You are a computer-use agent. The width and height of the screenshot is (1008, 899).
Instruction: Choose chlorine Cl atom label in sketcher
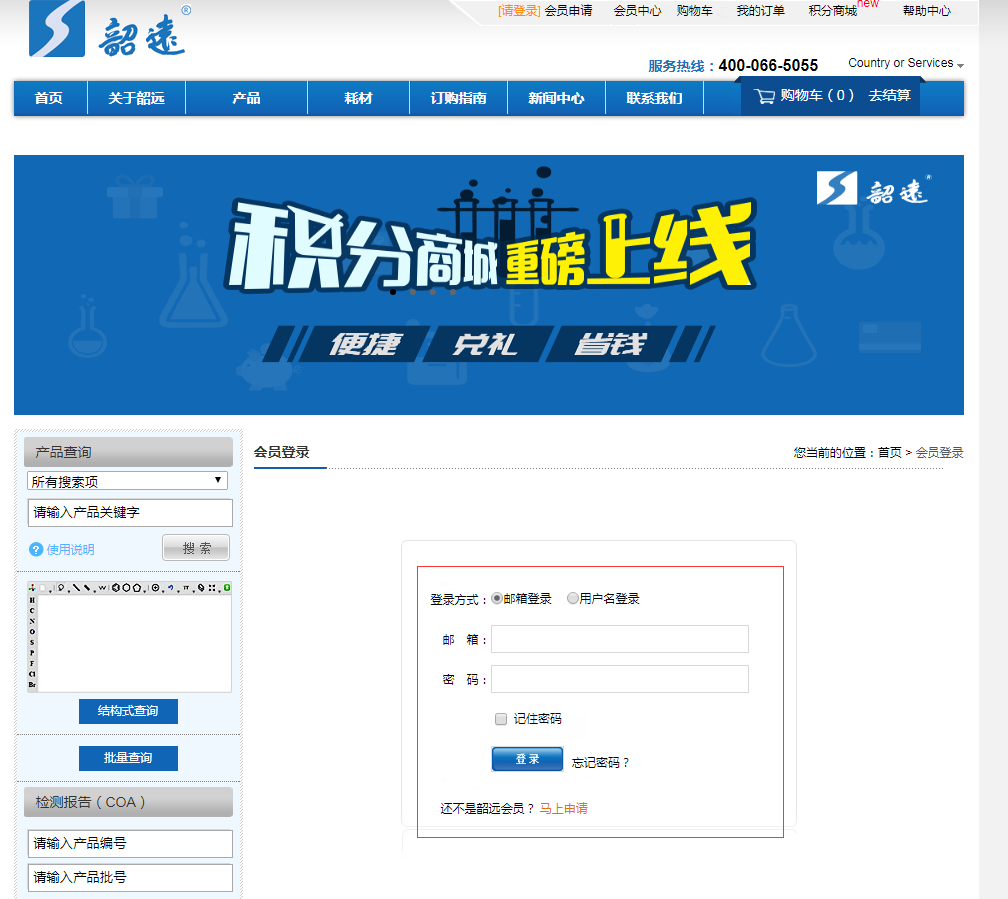(x=32, y=674)
